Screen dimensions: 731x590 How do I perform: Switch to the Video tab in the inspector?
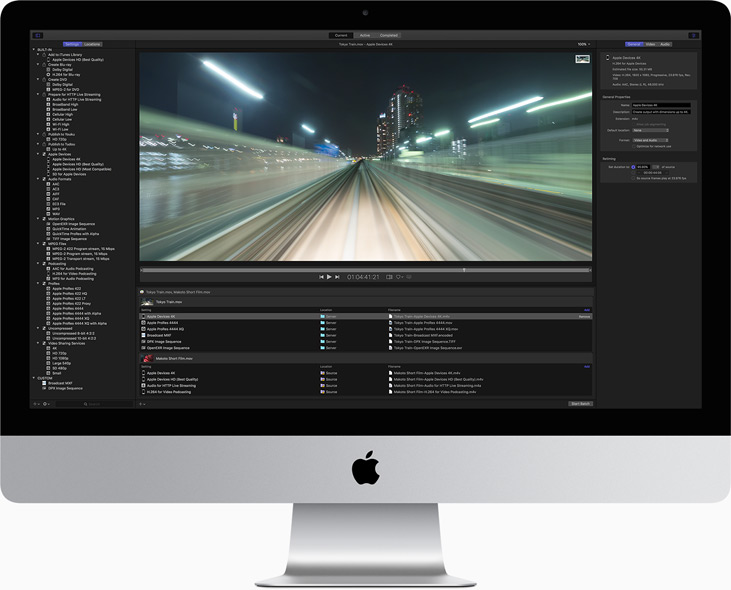649,44
